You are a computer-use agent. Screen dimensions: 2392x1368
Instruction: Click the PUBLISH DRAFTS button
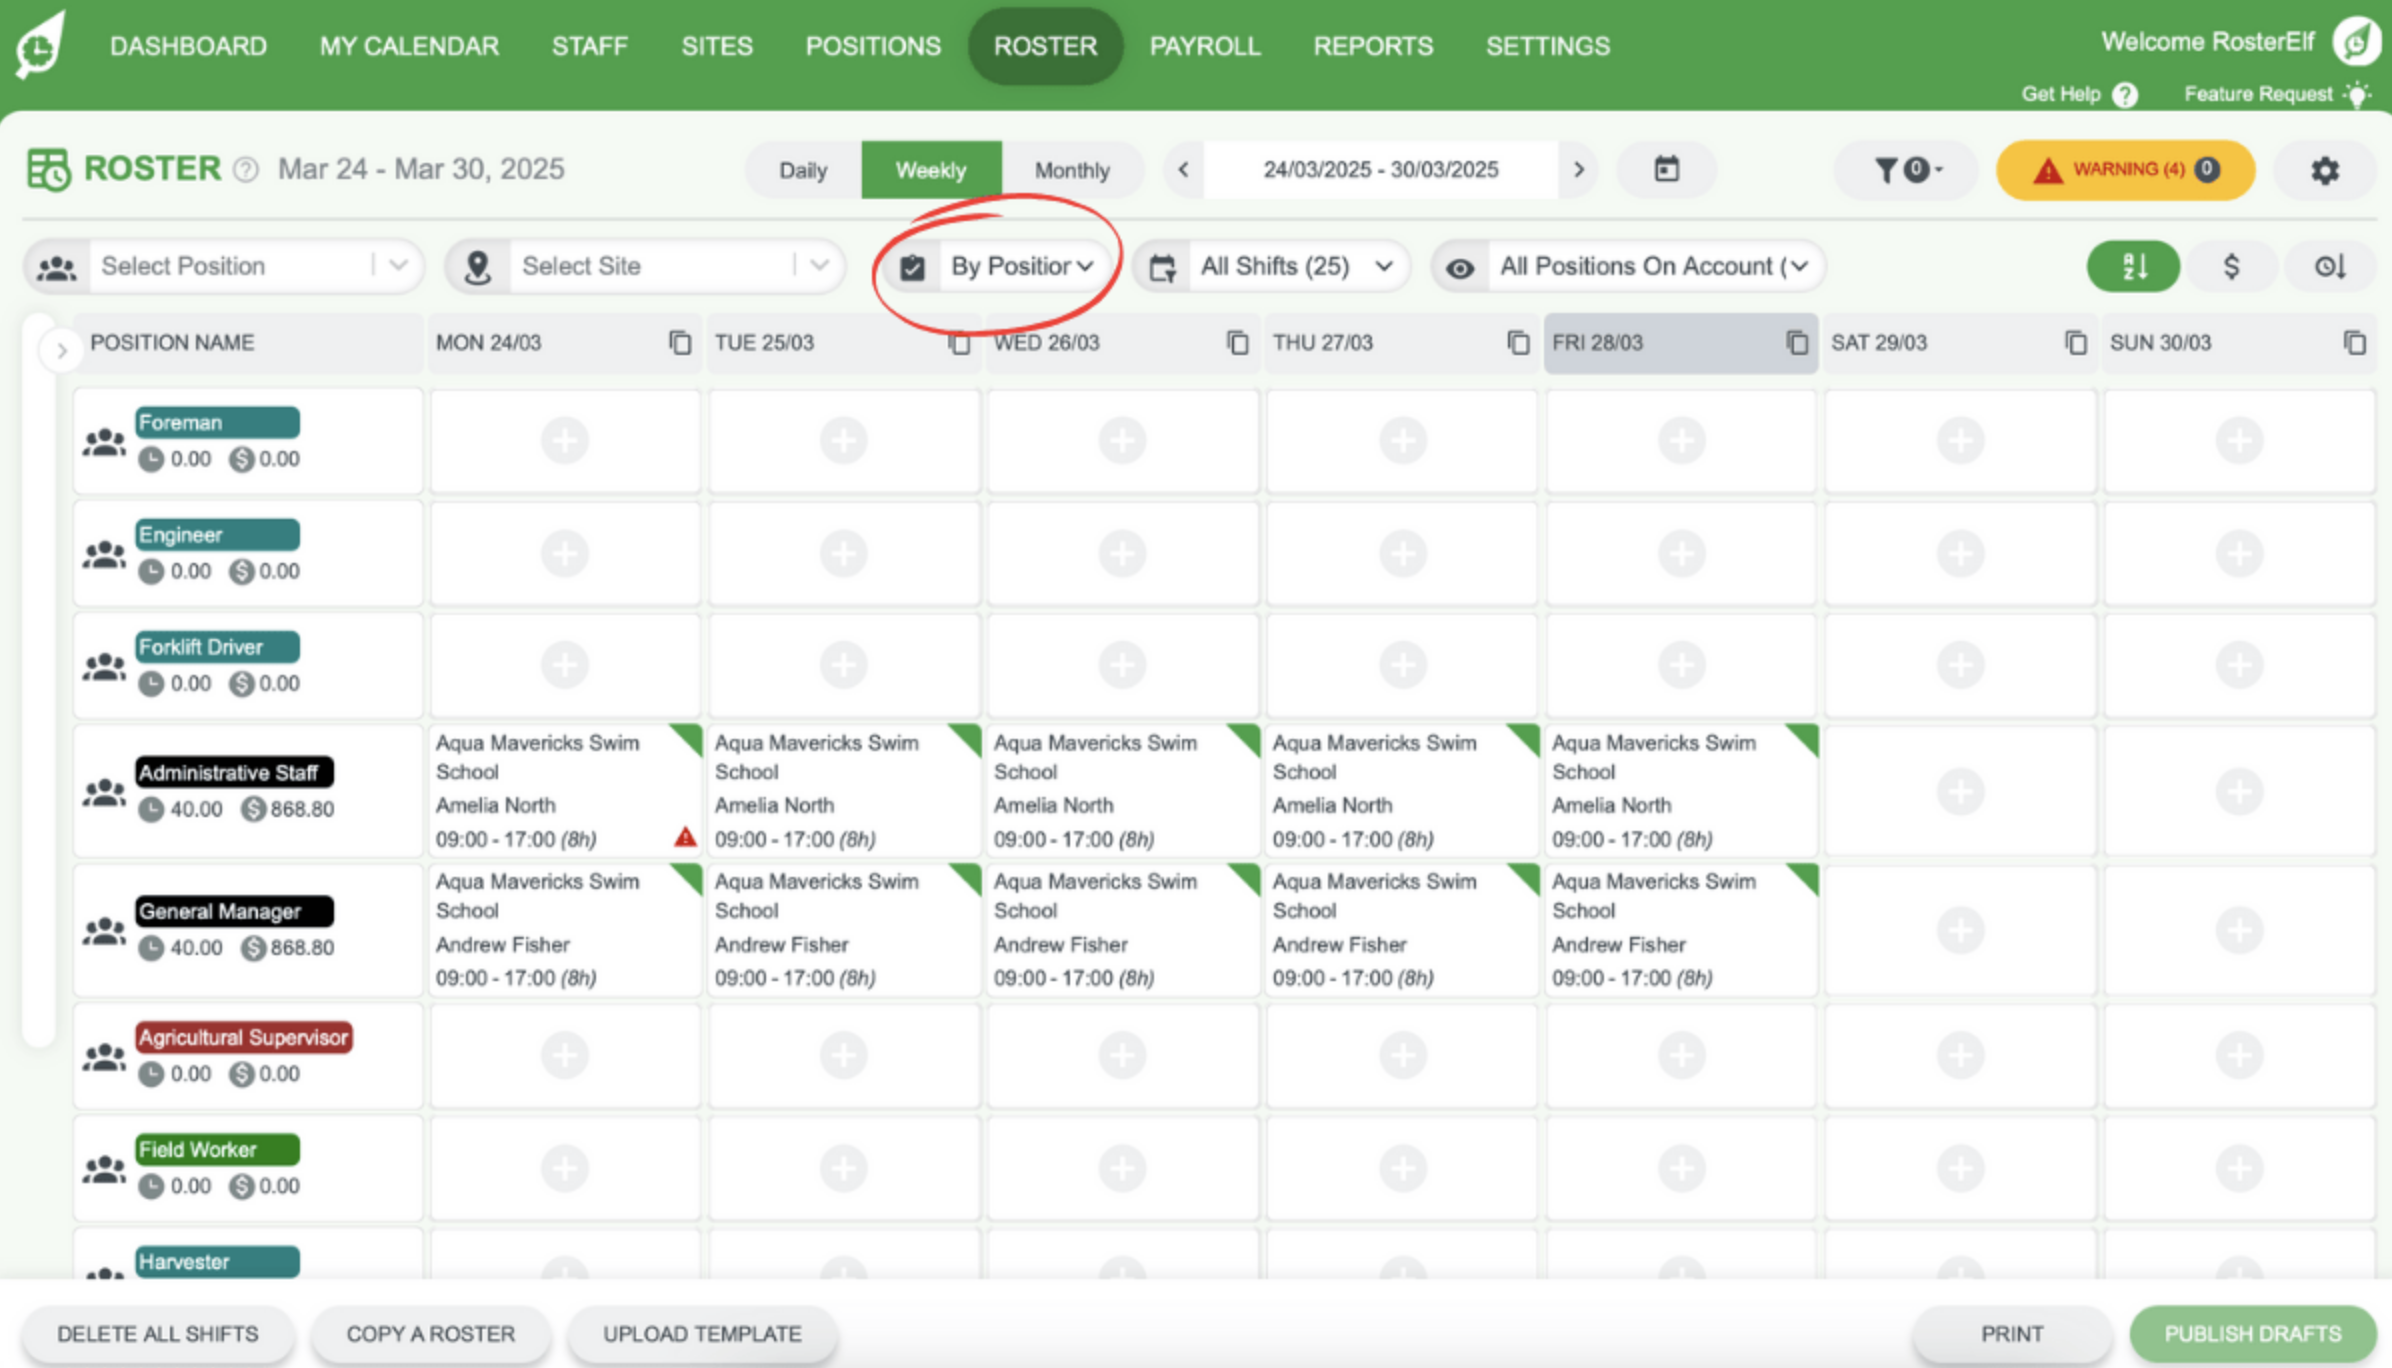click(2252, 1333)
